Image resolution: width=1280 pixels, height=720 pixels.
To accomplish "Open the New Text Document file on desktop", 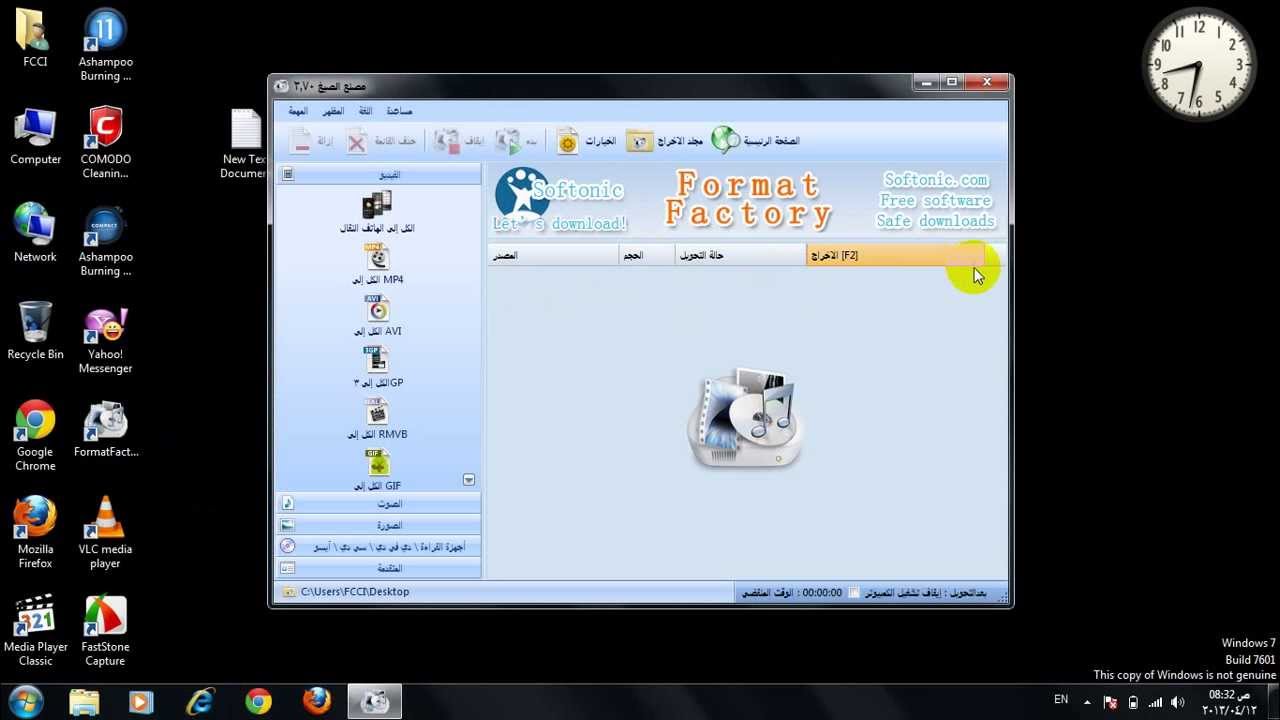I will click(x=245, y=144).
